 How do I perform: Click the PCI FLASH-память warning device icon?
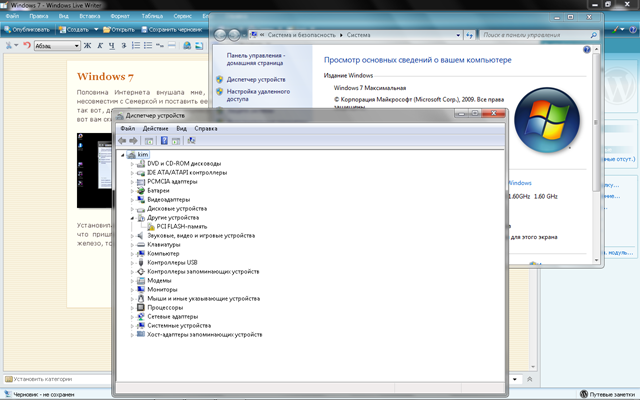pos(151,227)
